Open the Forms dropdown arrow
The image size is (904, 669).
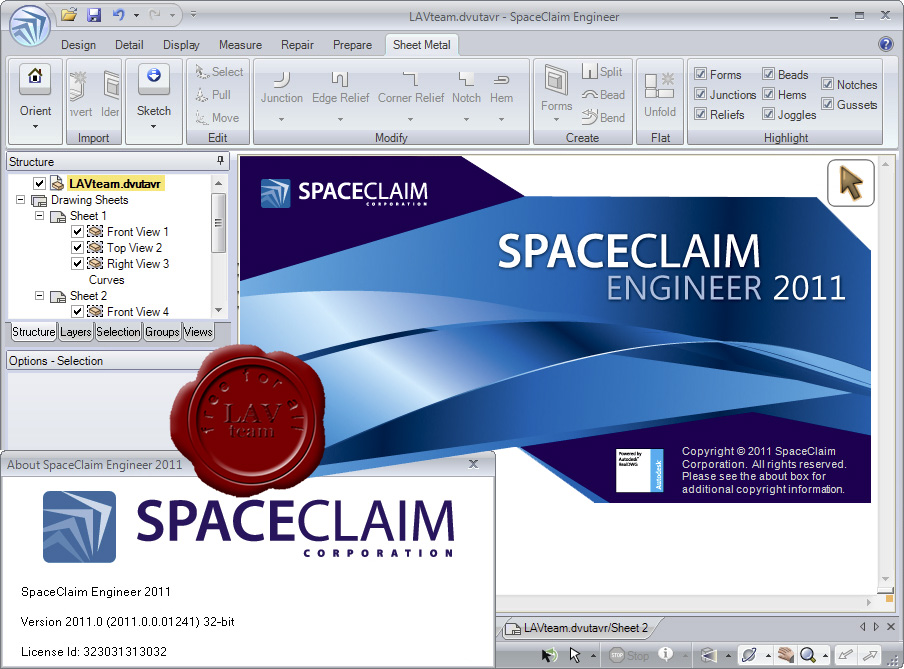[556, 119]
